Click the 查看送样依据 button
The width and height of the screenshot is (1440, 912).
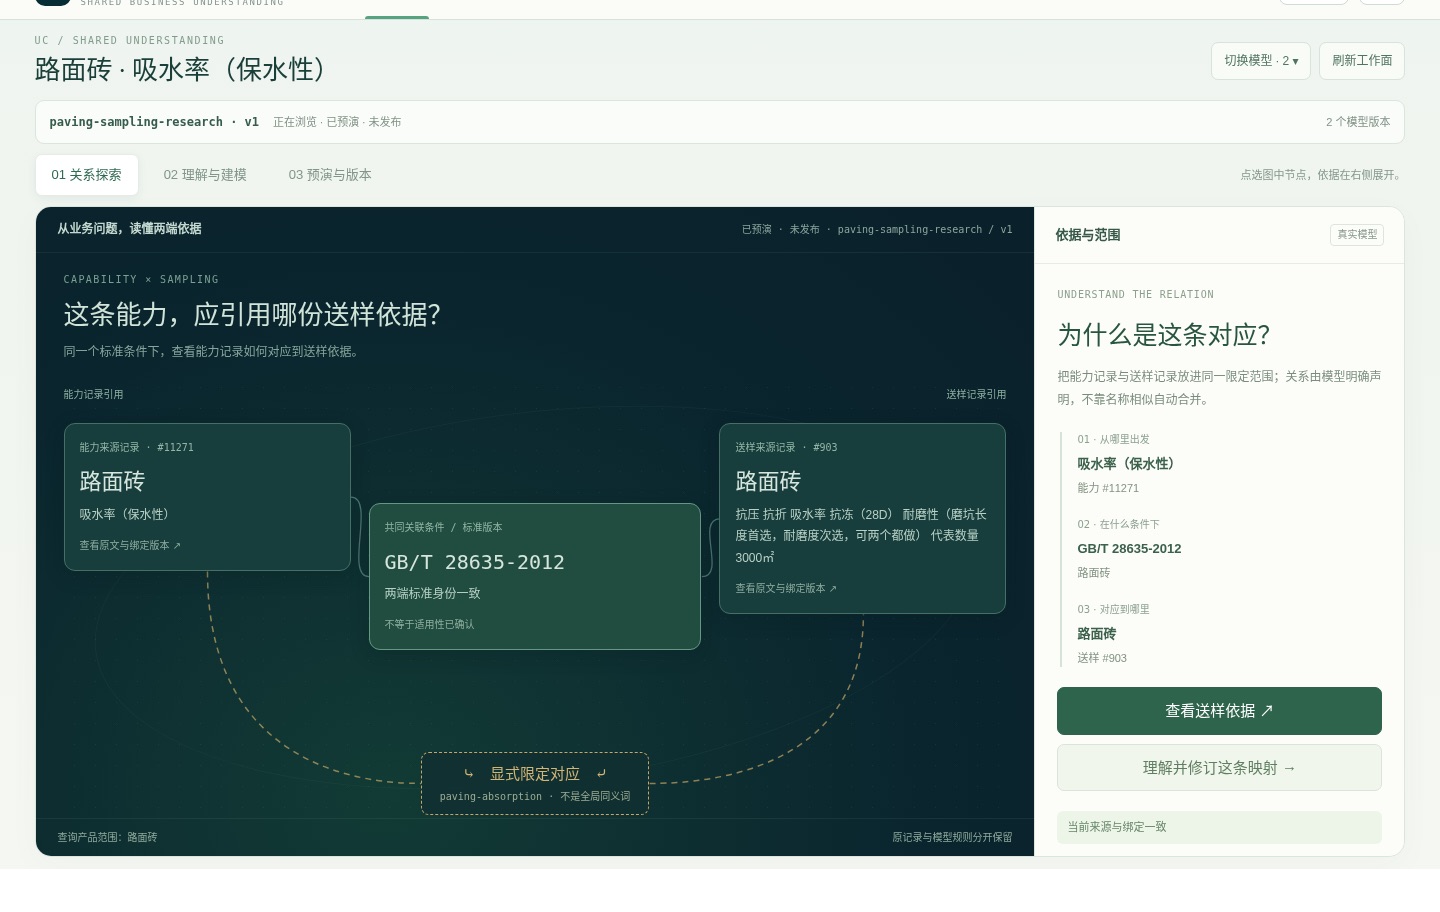pyautogui.click(x=1219, y=711)
